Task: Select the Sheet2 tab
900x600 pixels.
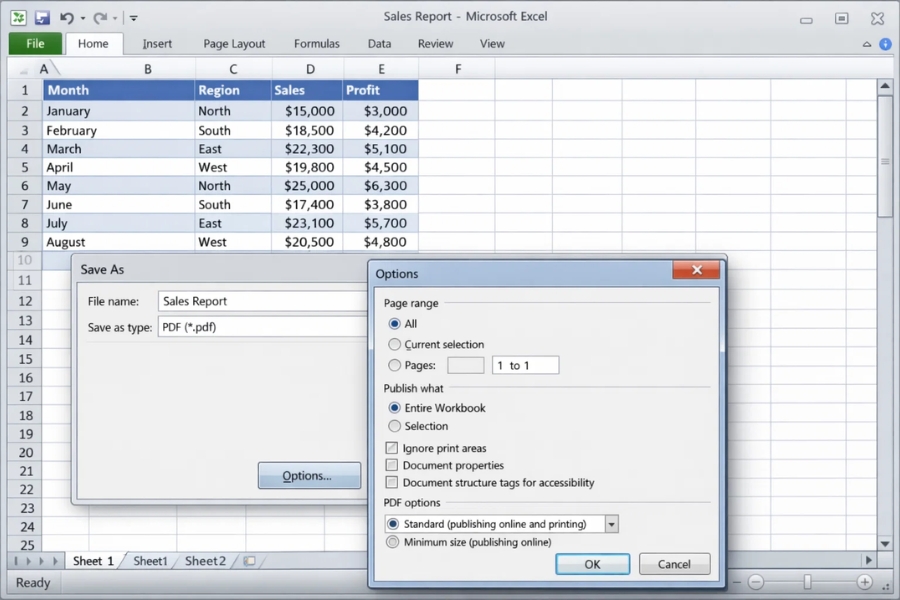Action: (204, 561)
